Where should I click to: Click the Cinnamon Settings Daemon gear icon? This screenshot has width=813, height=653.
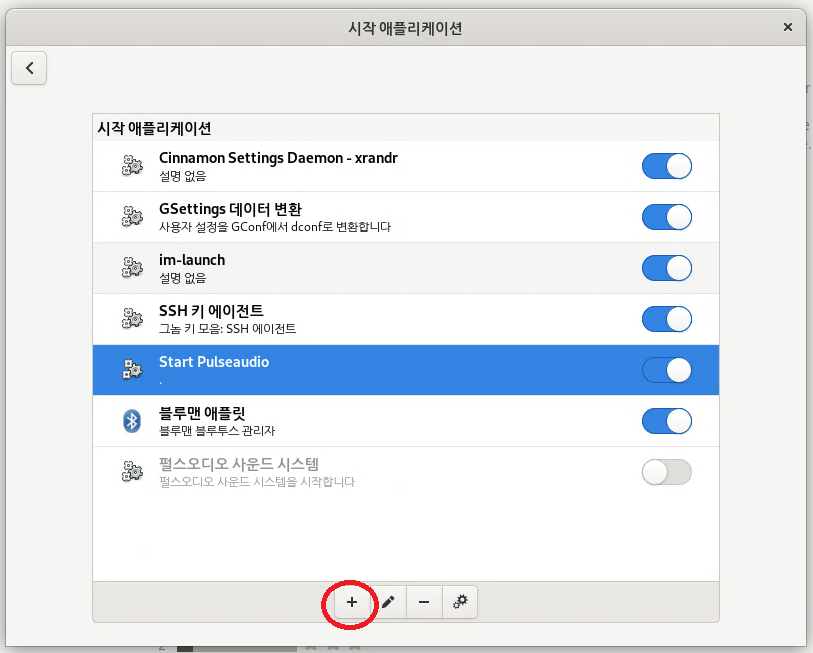[132, 166]
